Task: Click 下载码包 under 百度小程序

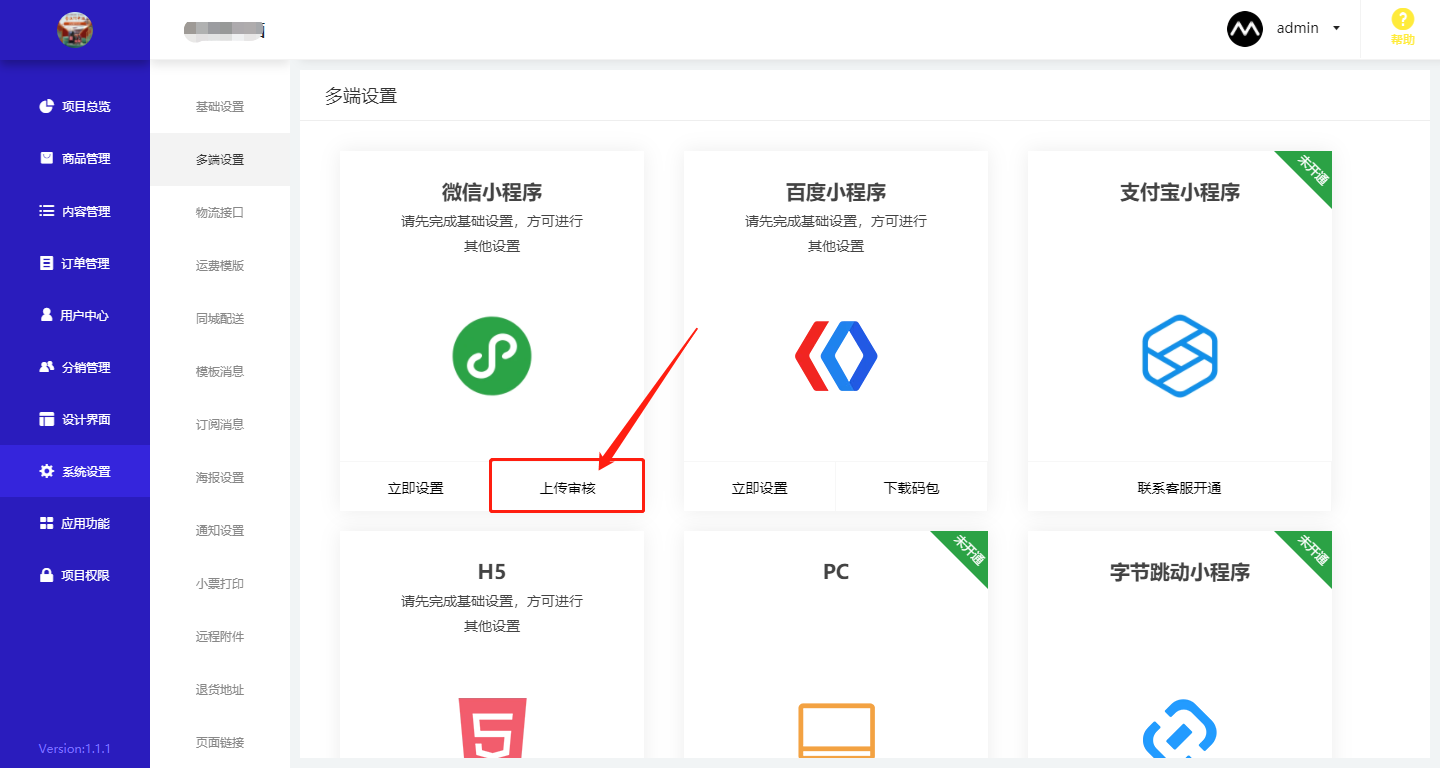Action: [x=911, y=488]
